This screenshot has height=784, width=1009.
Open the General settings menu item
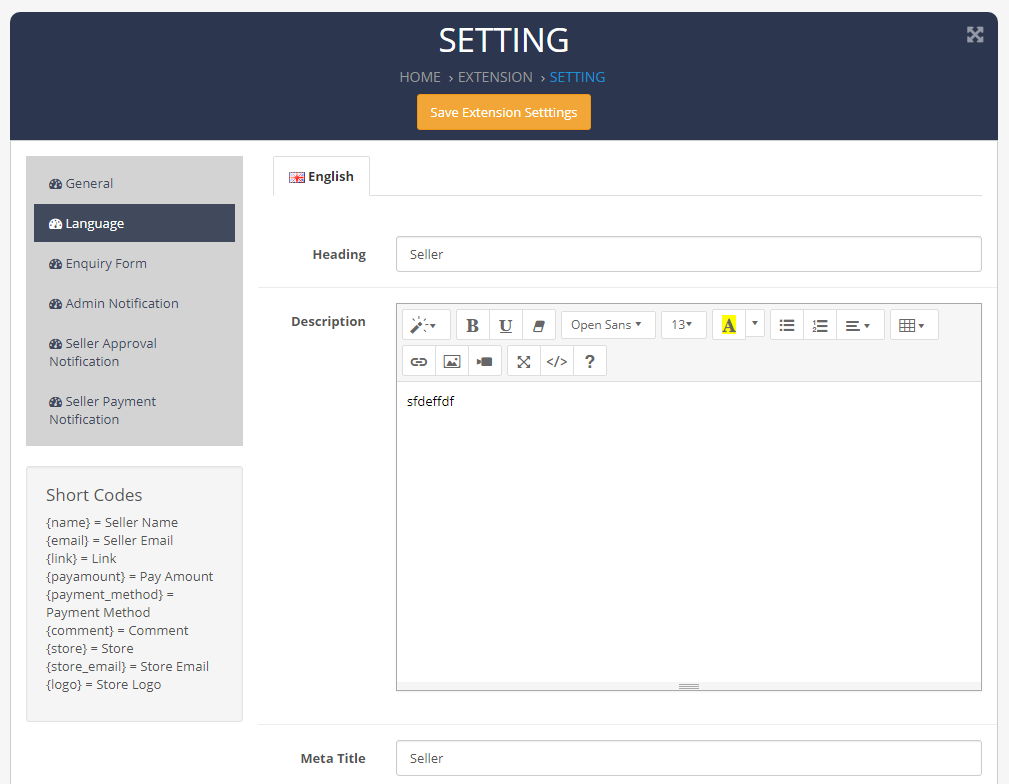[x=134, y=183]
